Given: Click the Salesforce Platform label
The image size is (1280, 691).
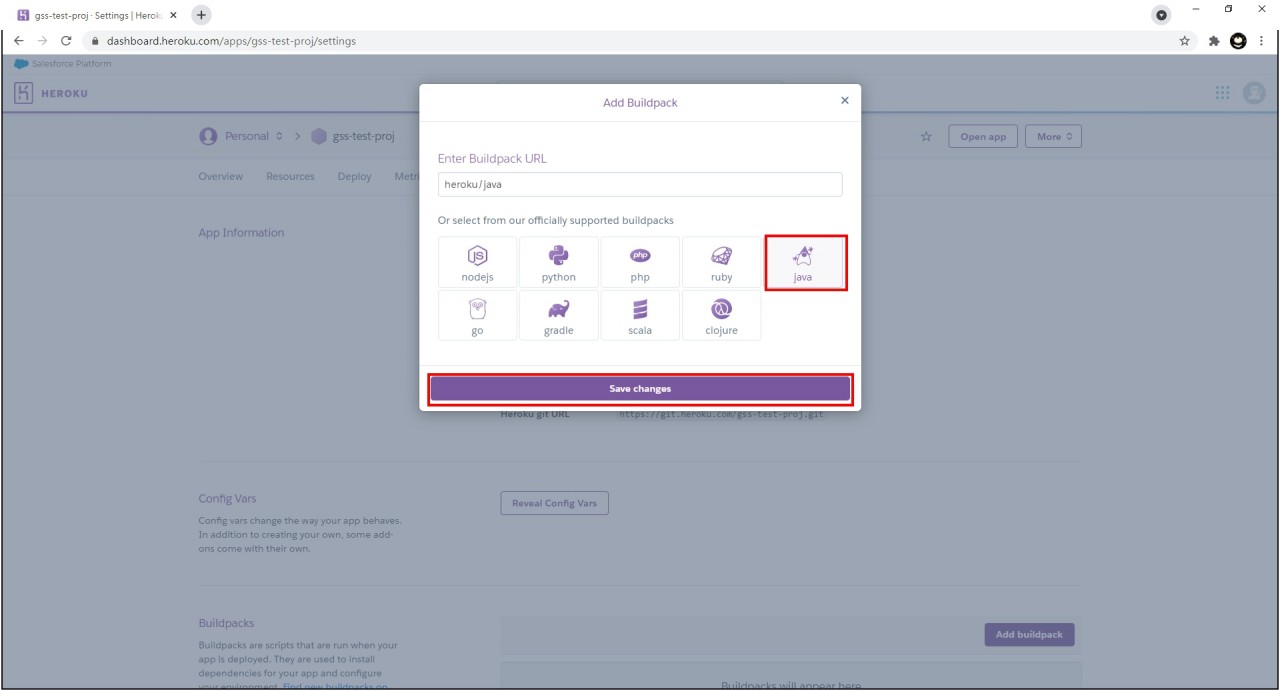Looking at the screenshot, I should point(71,64).
